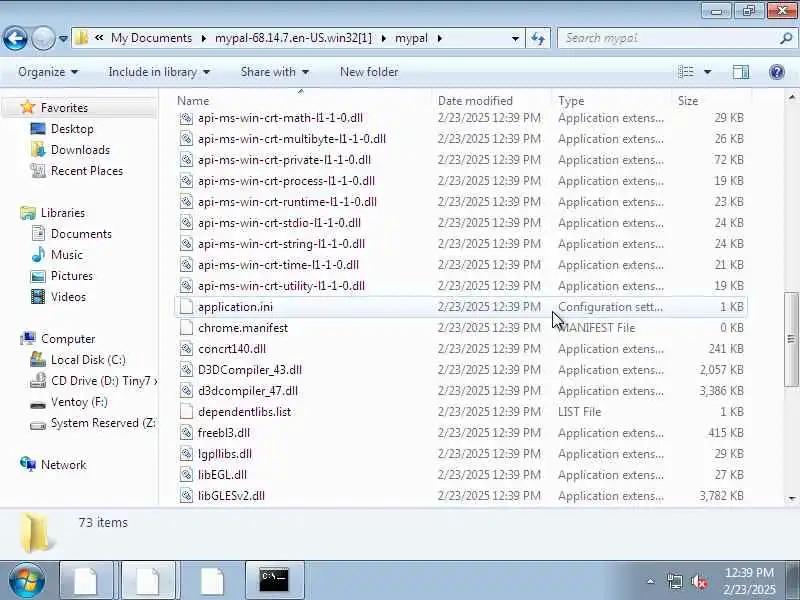This screenshot has height=600, width=800.
Task: Select api-ms-win-crt-process-l1-1-0.dll file name
Action: [x=286, y=181]
